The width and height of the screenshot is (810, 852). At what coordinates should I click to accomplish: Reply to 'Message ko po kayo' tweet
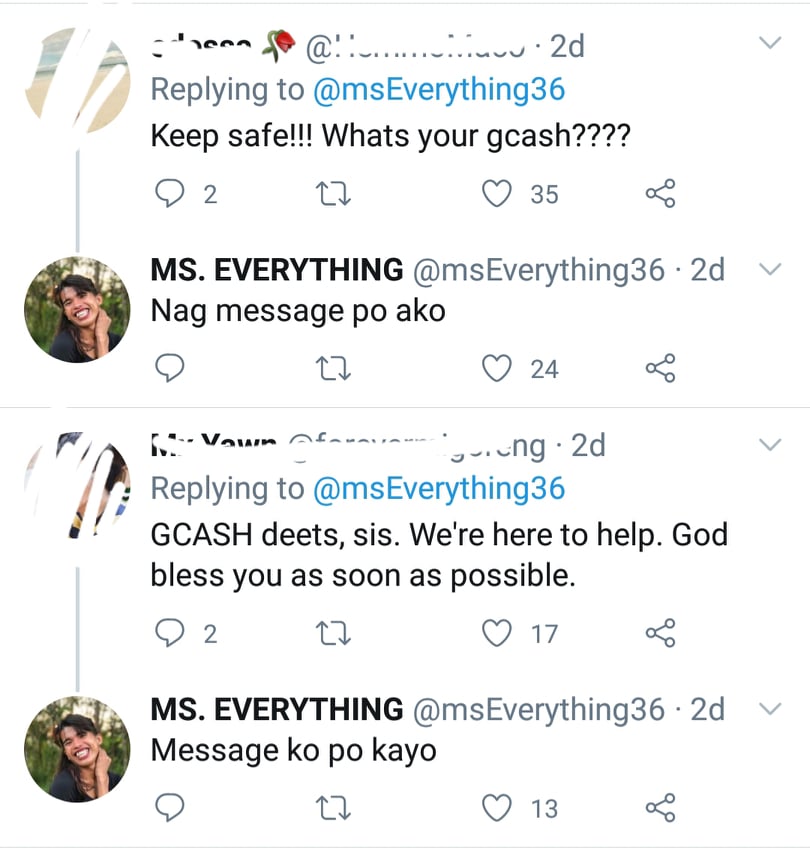(x=172, y=808)
